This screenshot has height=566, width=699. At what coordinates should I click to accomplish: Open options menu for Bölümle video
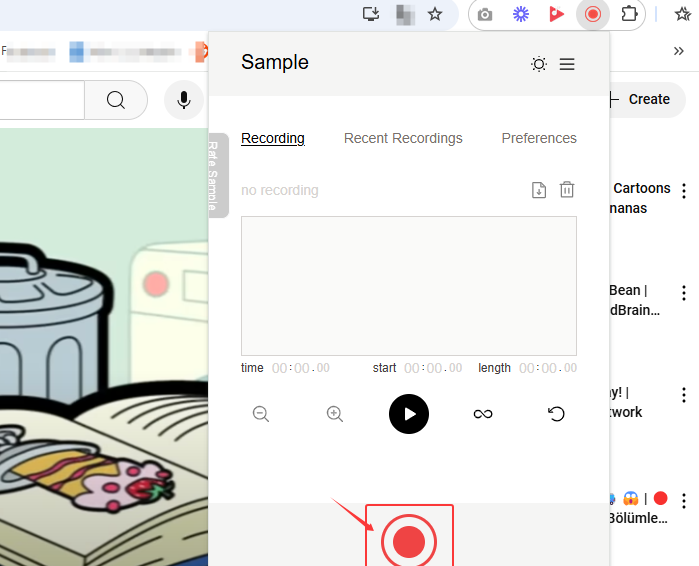(684, 501)
